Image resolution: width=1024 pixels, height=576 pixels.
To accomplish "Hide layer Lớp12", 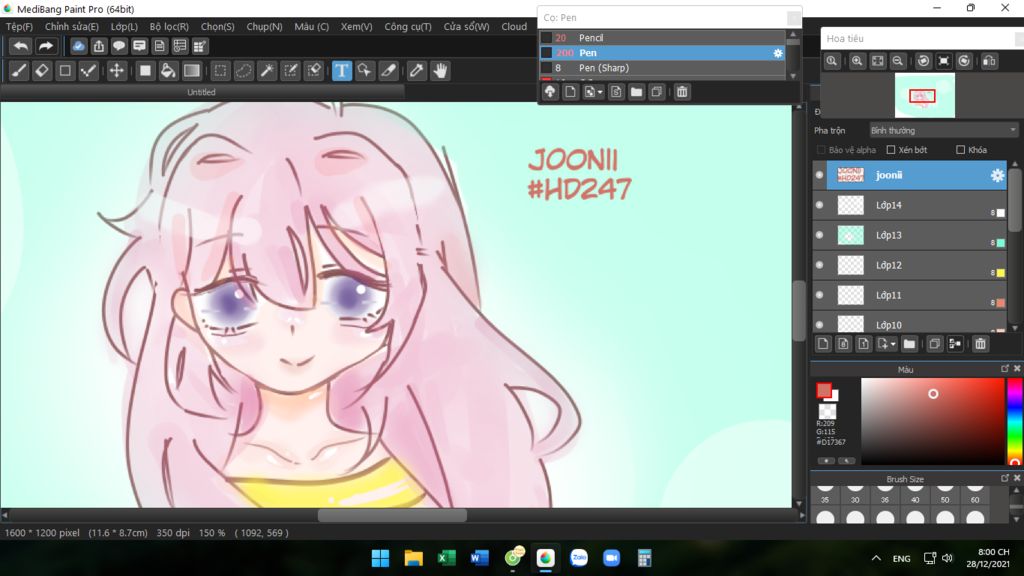I will click(820, 265).
